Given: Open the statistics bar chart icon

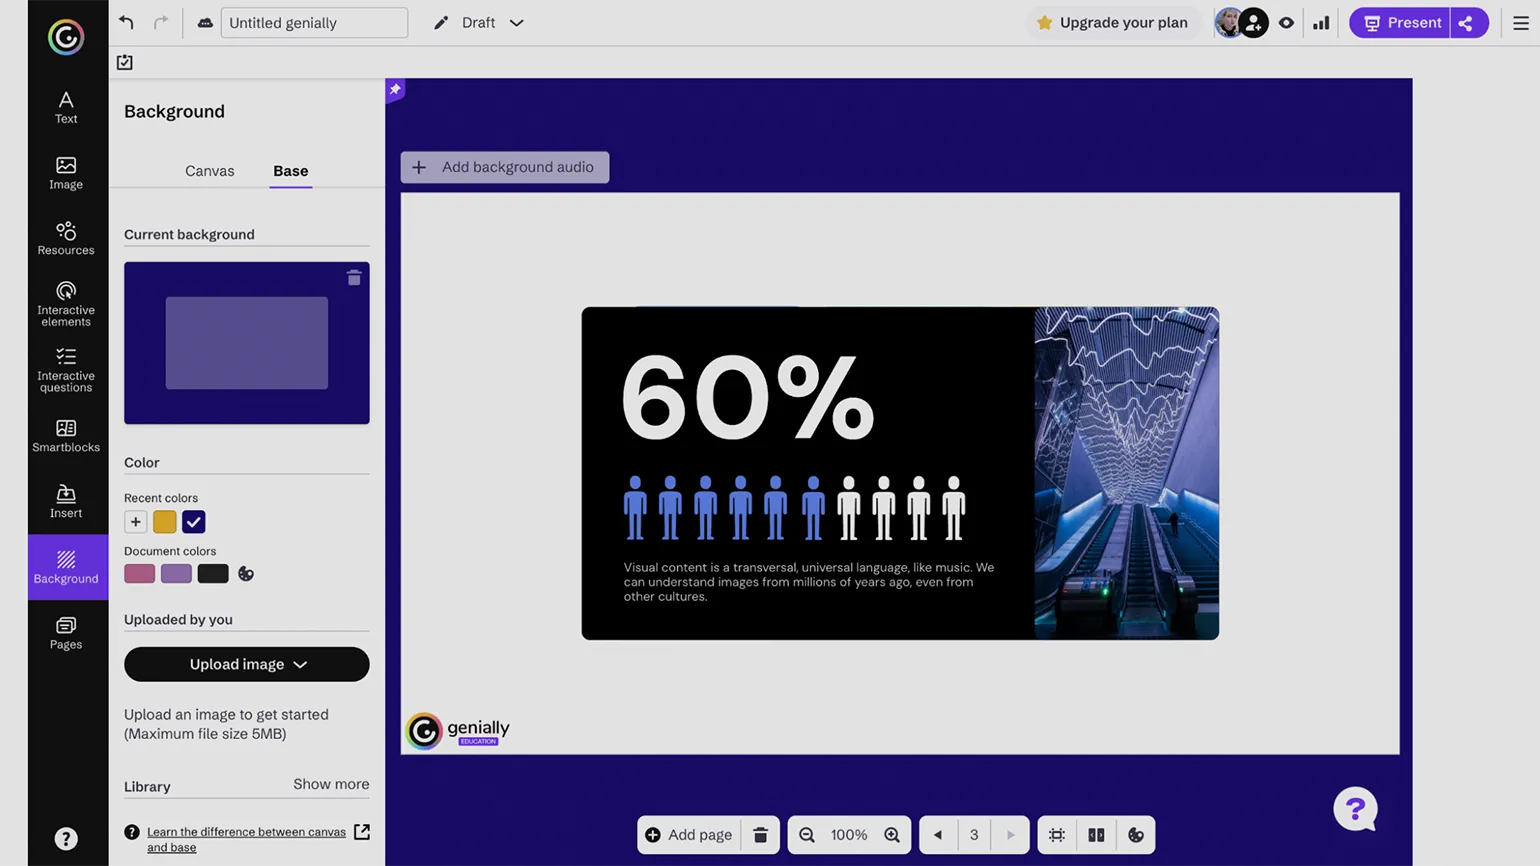Looking at the screenshot, I should tap(1321, 23).
